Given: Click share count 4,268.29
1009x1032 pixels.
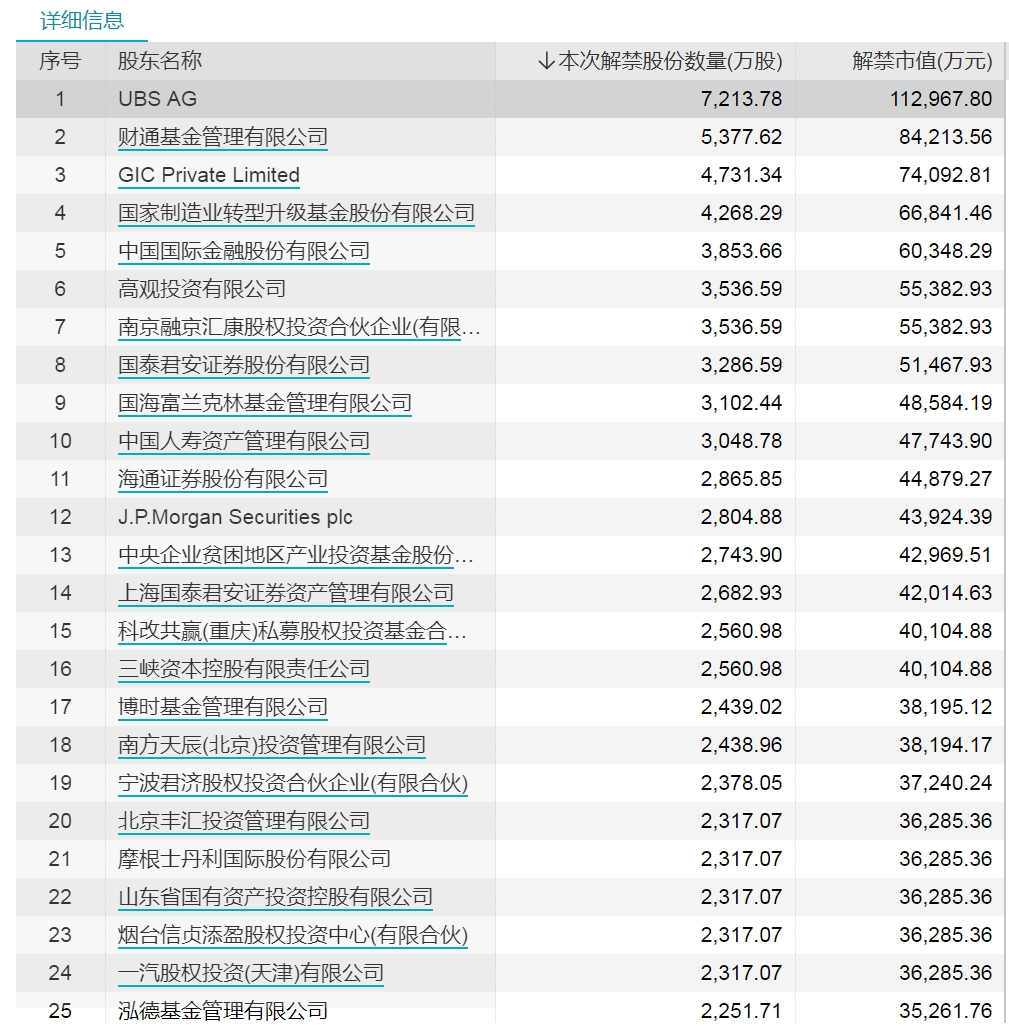Looking at the screenshot, I should 741,213.
